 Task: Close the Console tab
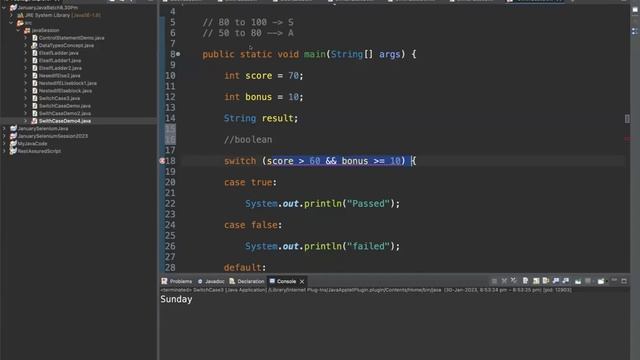click(302, 282)
